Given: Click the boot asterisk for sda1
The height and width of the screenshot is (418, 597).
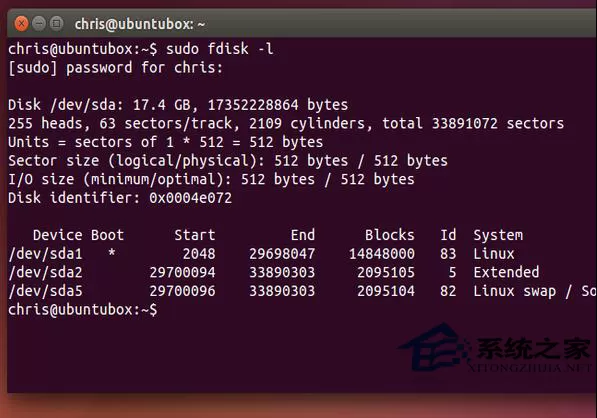Looking at the screenshot, I should coord(112,253).
